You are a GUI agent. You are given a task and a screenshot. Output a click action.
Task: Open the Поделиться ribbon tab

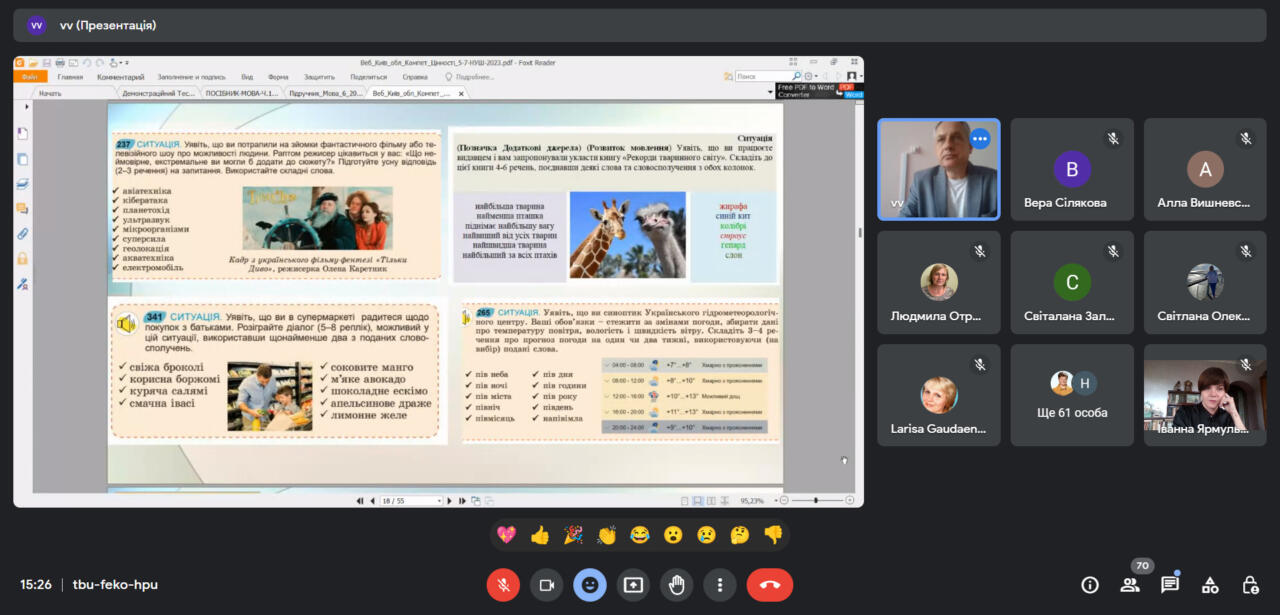(368, 77)
